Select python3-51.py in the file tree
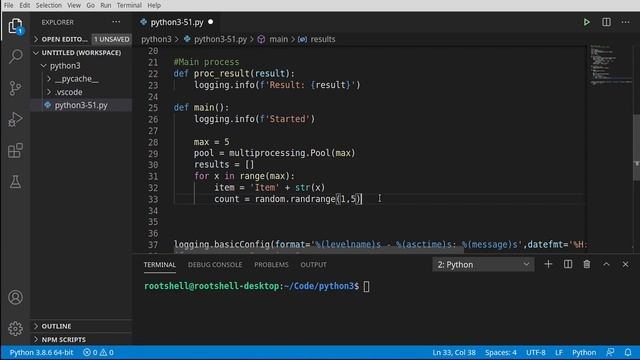The width and height of the screenshot is (640, 360). (81, 105)
